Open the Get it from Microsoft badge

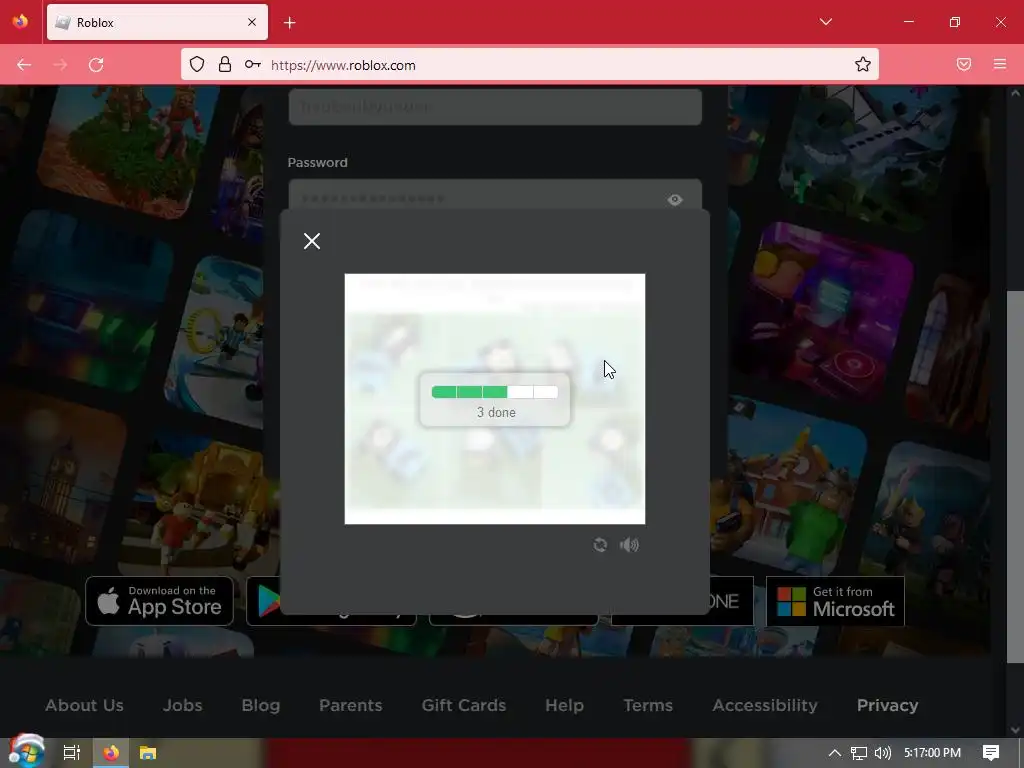point(835,601)
